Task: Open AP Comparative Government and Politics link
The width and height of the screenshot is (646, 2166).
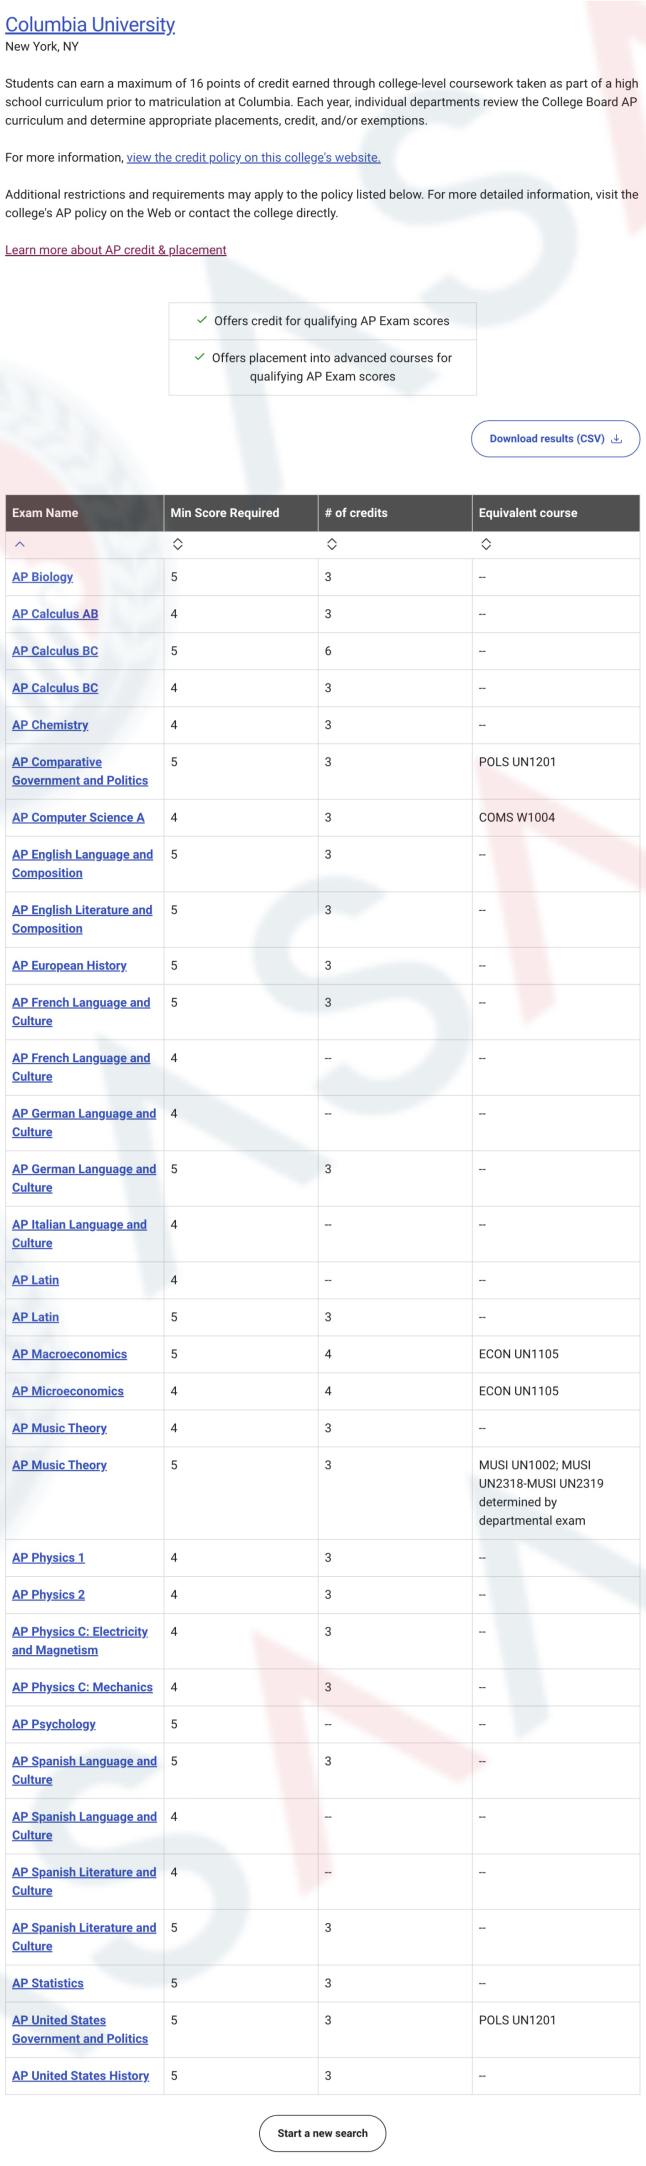Action: [x=80, y=771]
